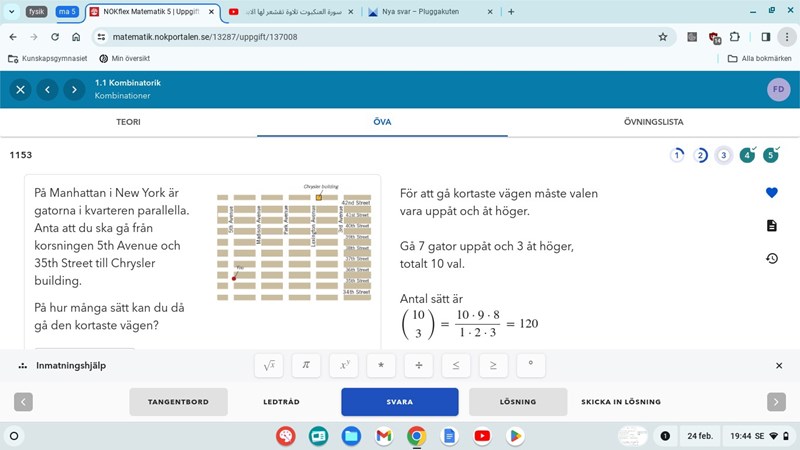800x450 pixels.
Task: Insert square root symbol
Action: click(x=268, y=366)
